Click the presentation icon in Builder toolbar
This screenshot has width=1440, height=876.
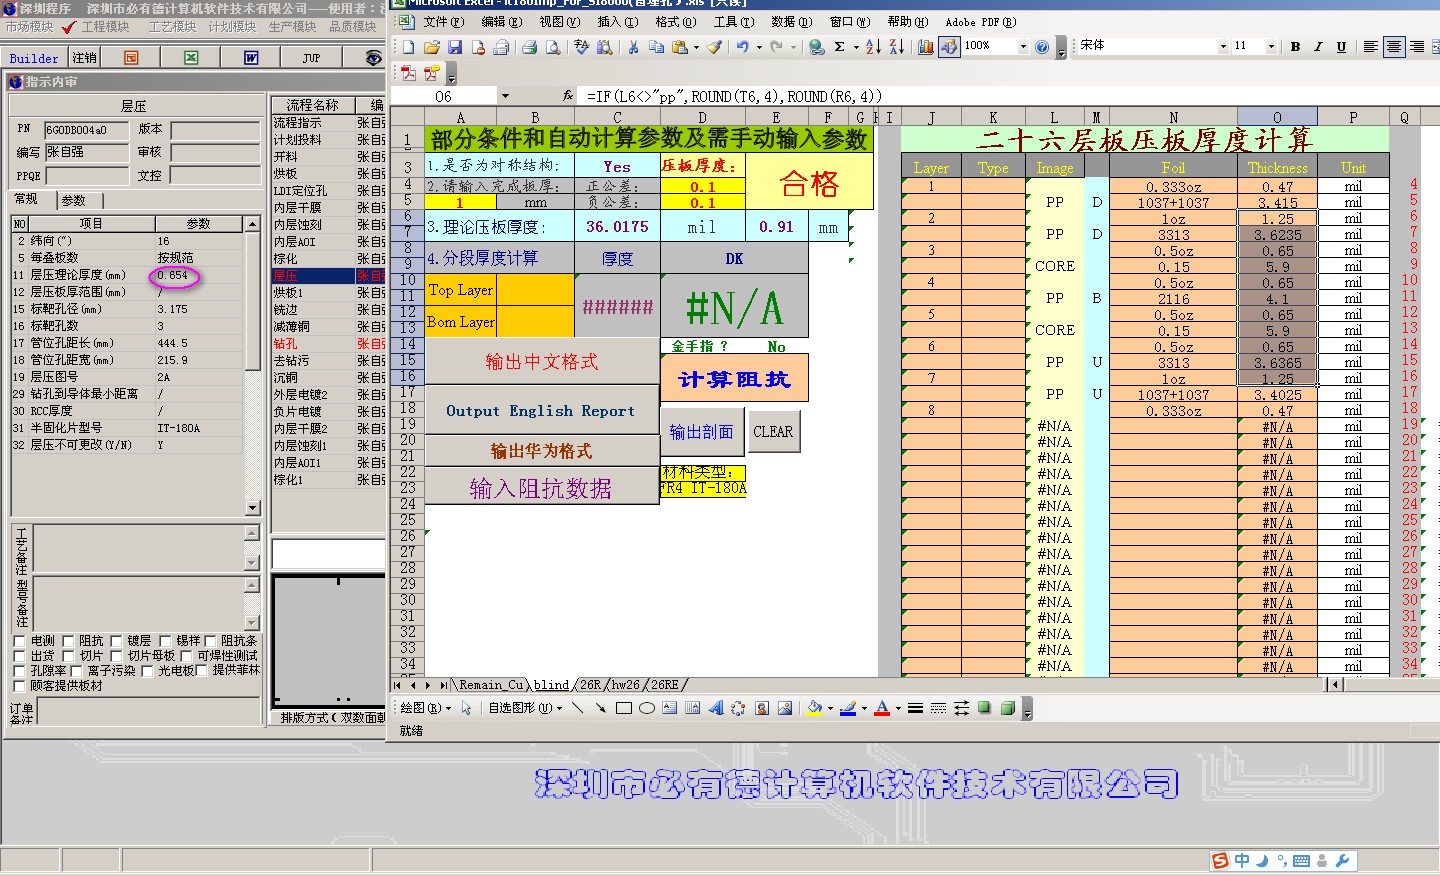pos(131,58)
